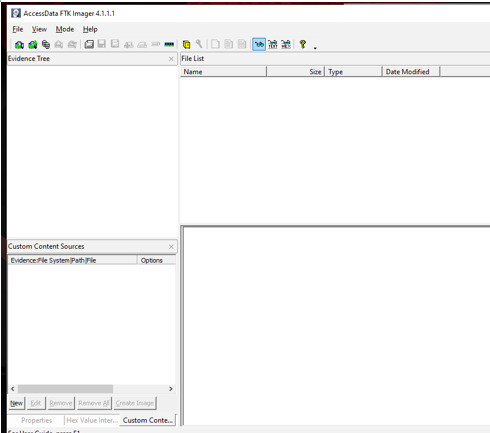Click the Create Disk Image icon
490x433 pixels.
[89, 44]
